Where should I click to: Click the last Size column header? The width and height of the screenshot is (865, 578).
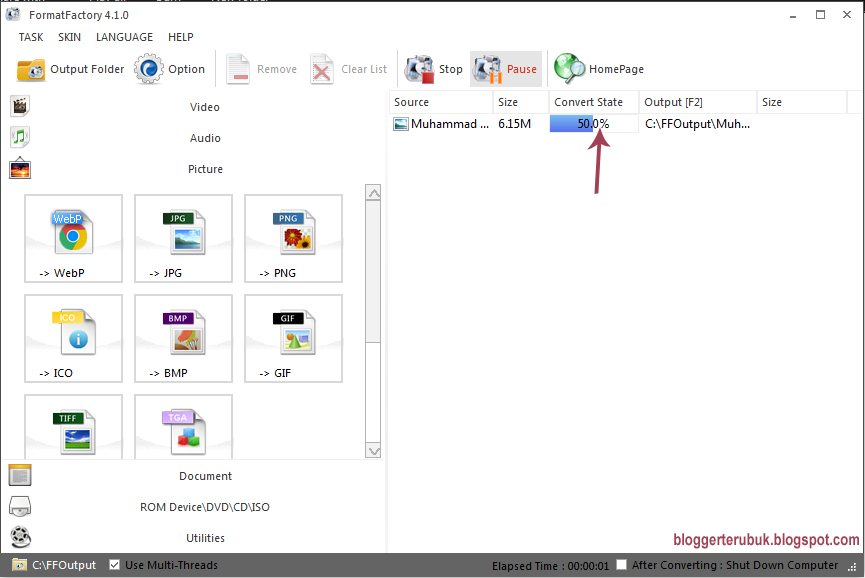(802, 102)
